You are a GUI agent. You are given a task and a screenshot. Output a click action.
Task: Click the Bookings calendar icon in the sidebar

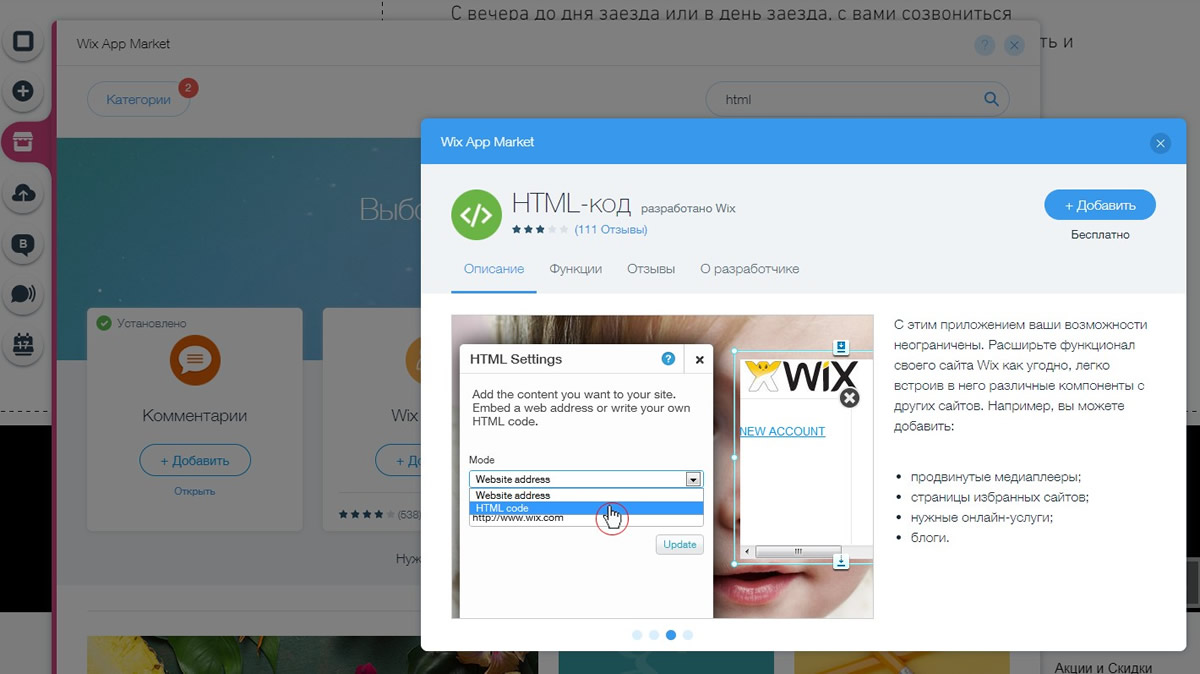[x=23, y=345]
